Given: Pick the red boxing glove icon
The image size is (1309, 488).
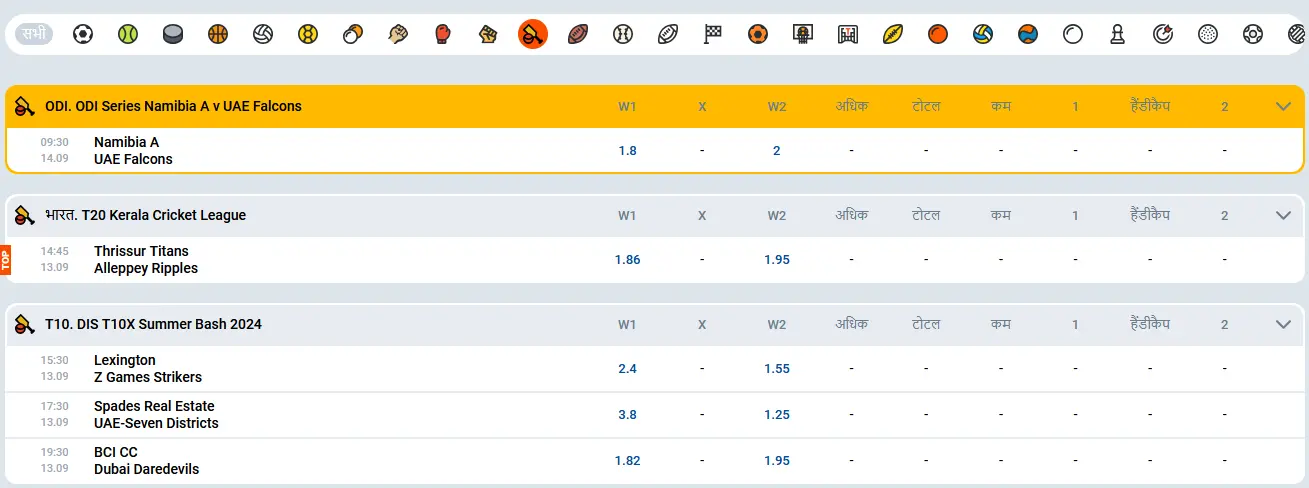Looking at the screenshot, I should [x=443, y=35].
